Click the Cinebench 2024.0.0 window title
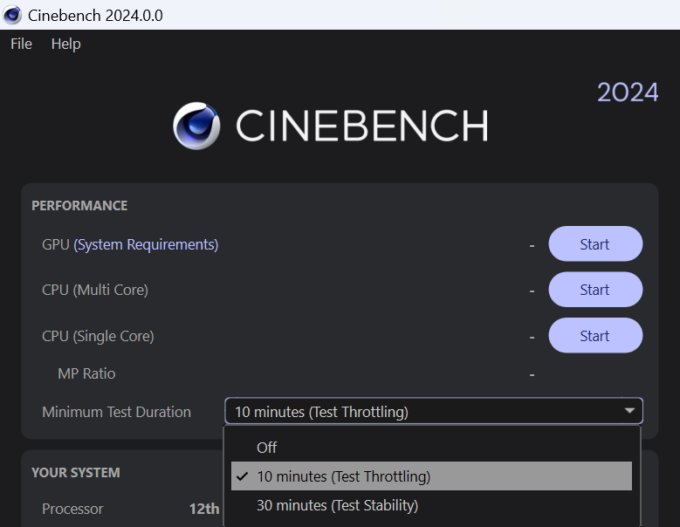This screenshot has width=680, height=527. [x=96, y=15]
